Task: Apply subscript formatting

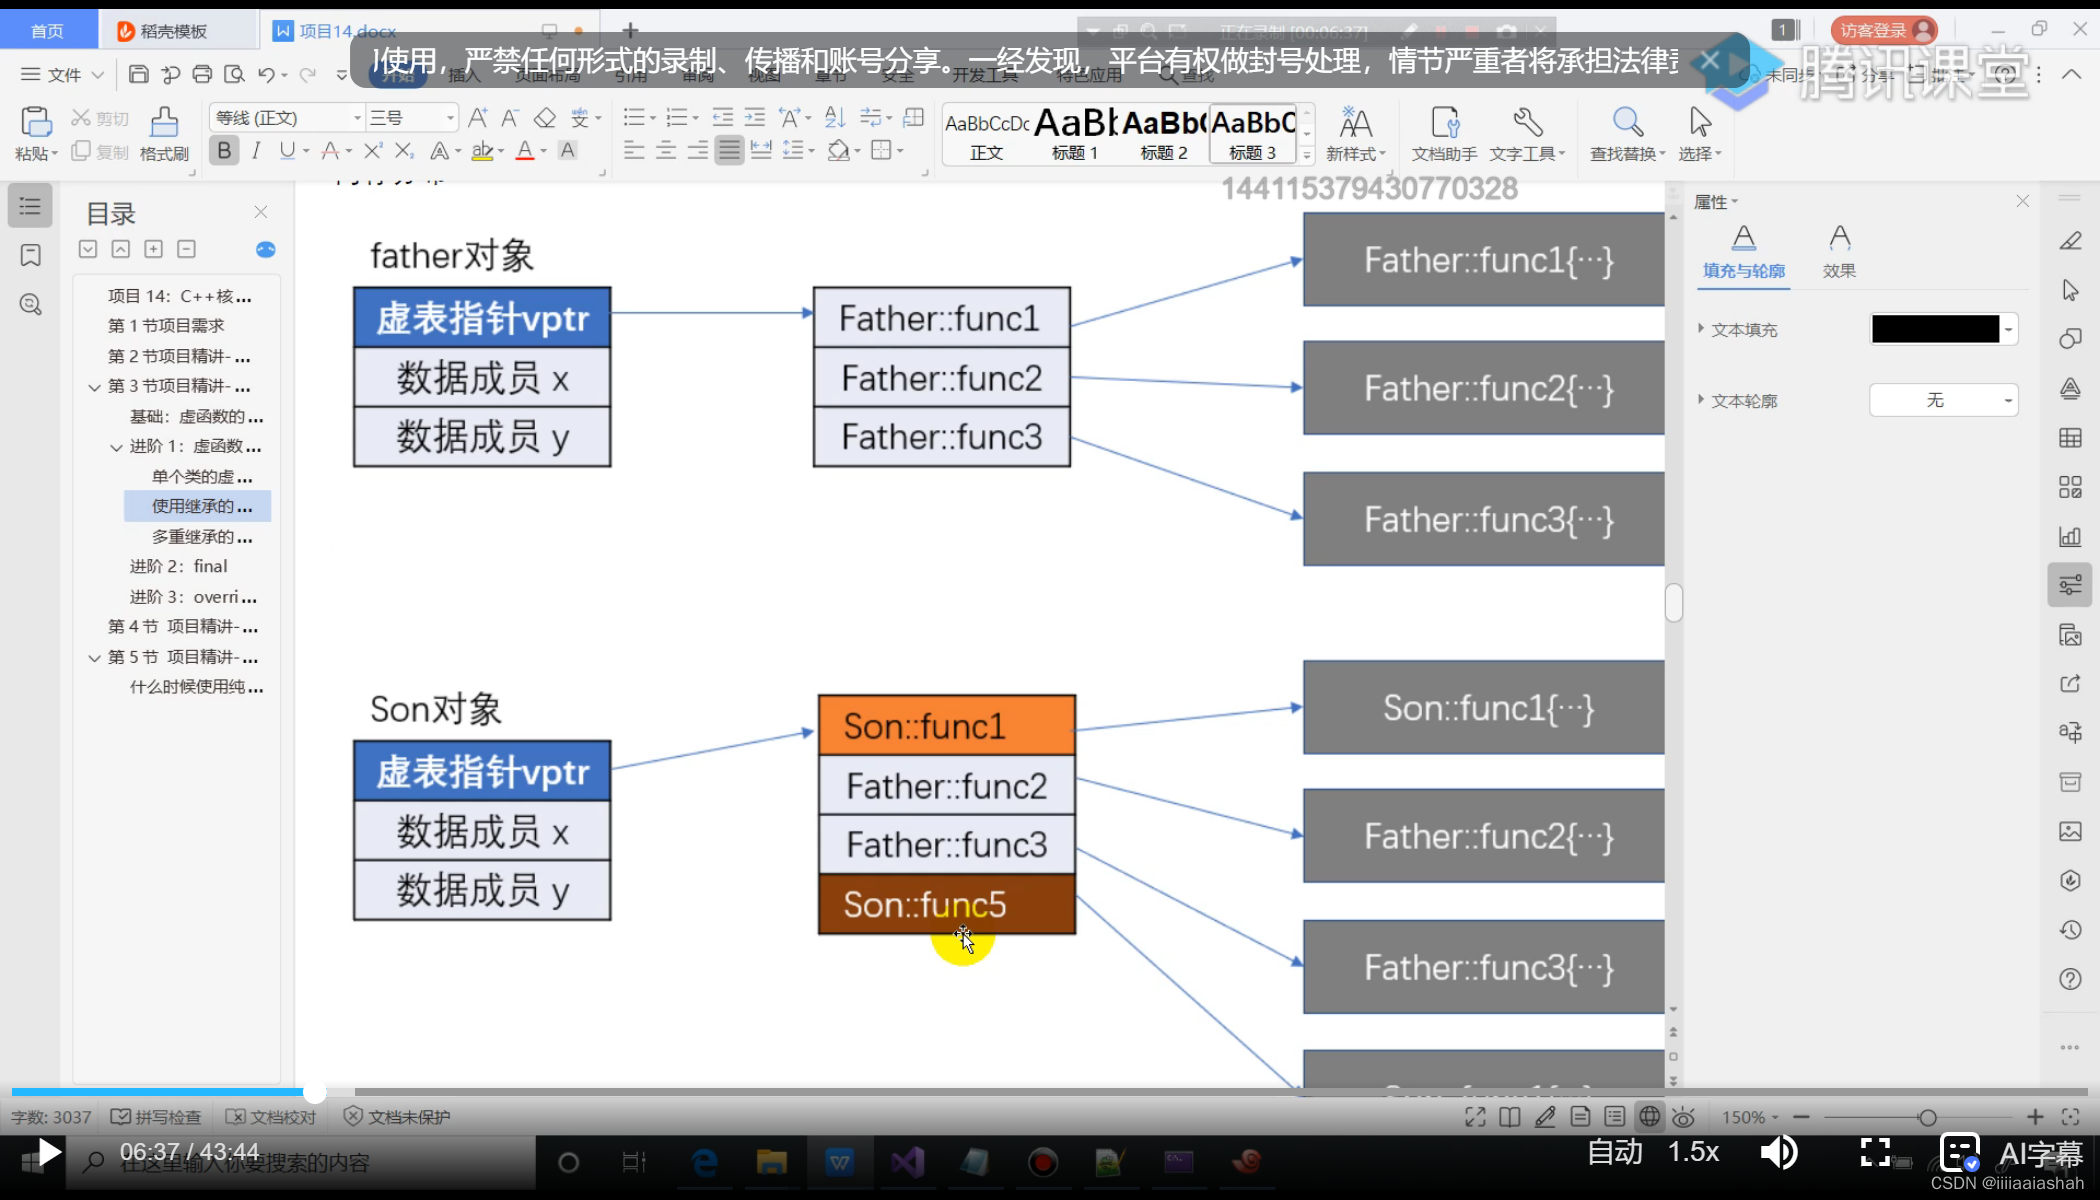Action: click(x=404, y=151)
